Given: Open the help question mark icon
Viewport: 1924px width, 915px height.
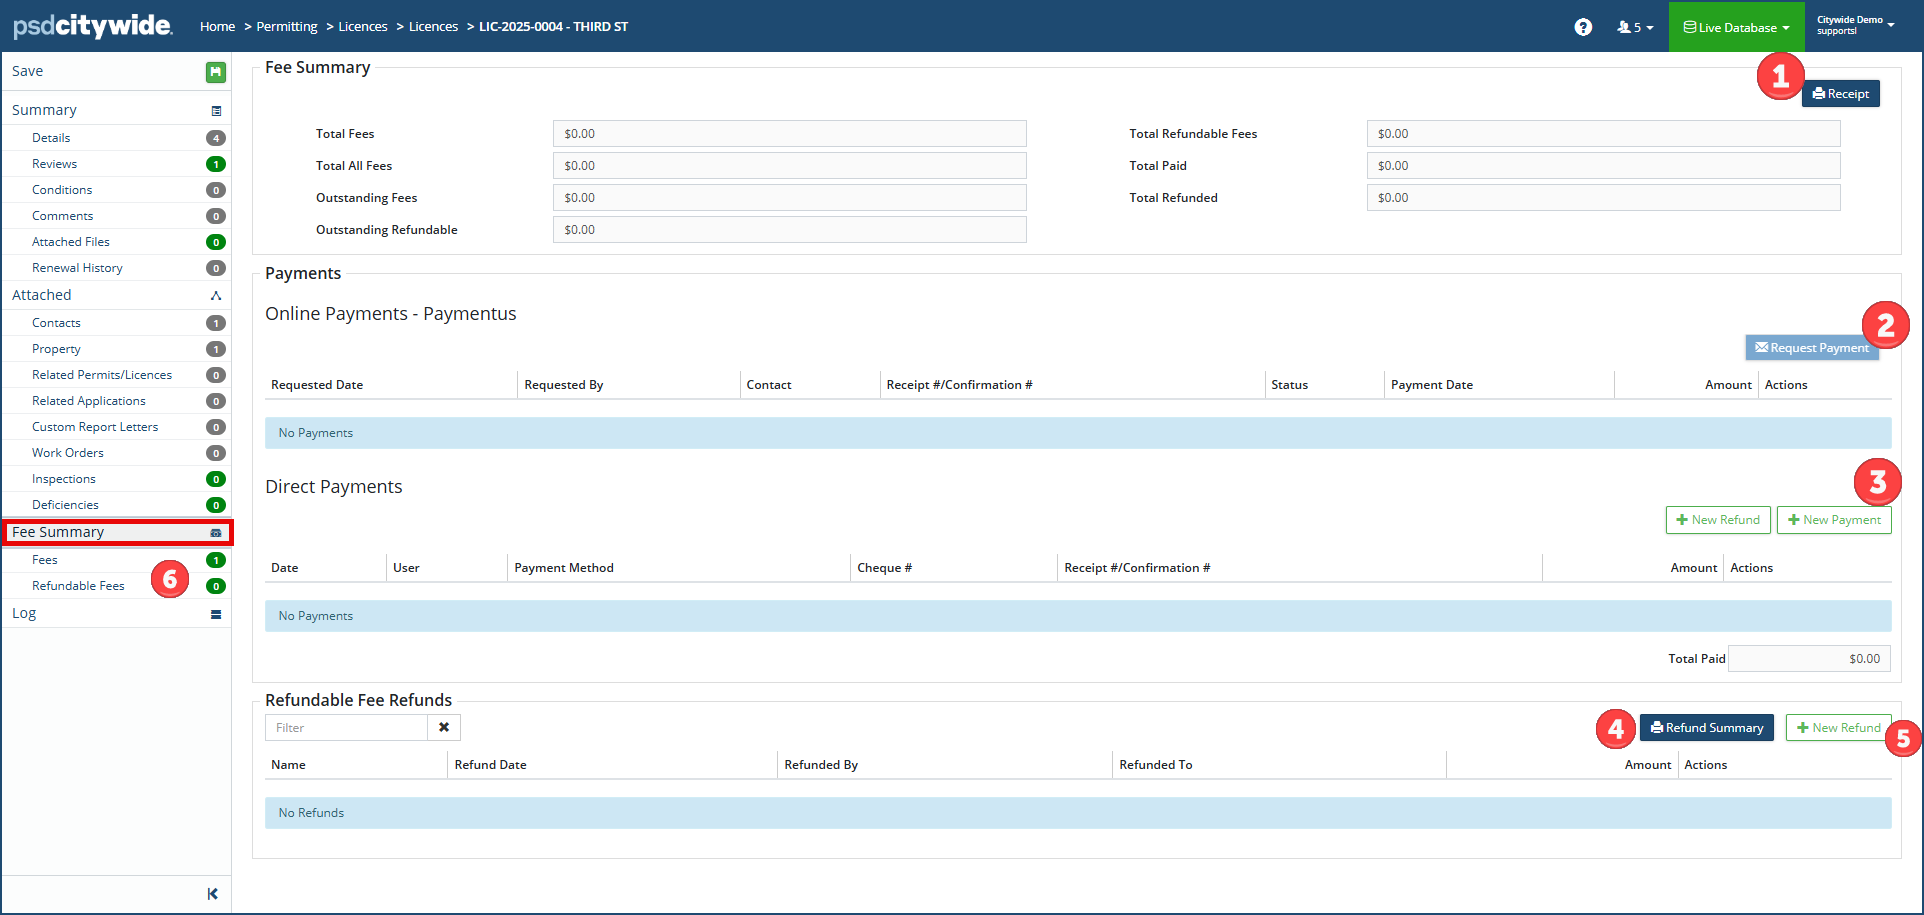Looking at the screenshot, I should coord(1583,27).
